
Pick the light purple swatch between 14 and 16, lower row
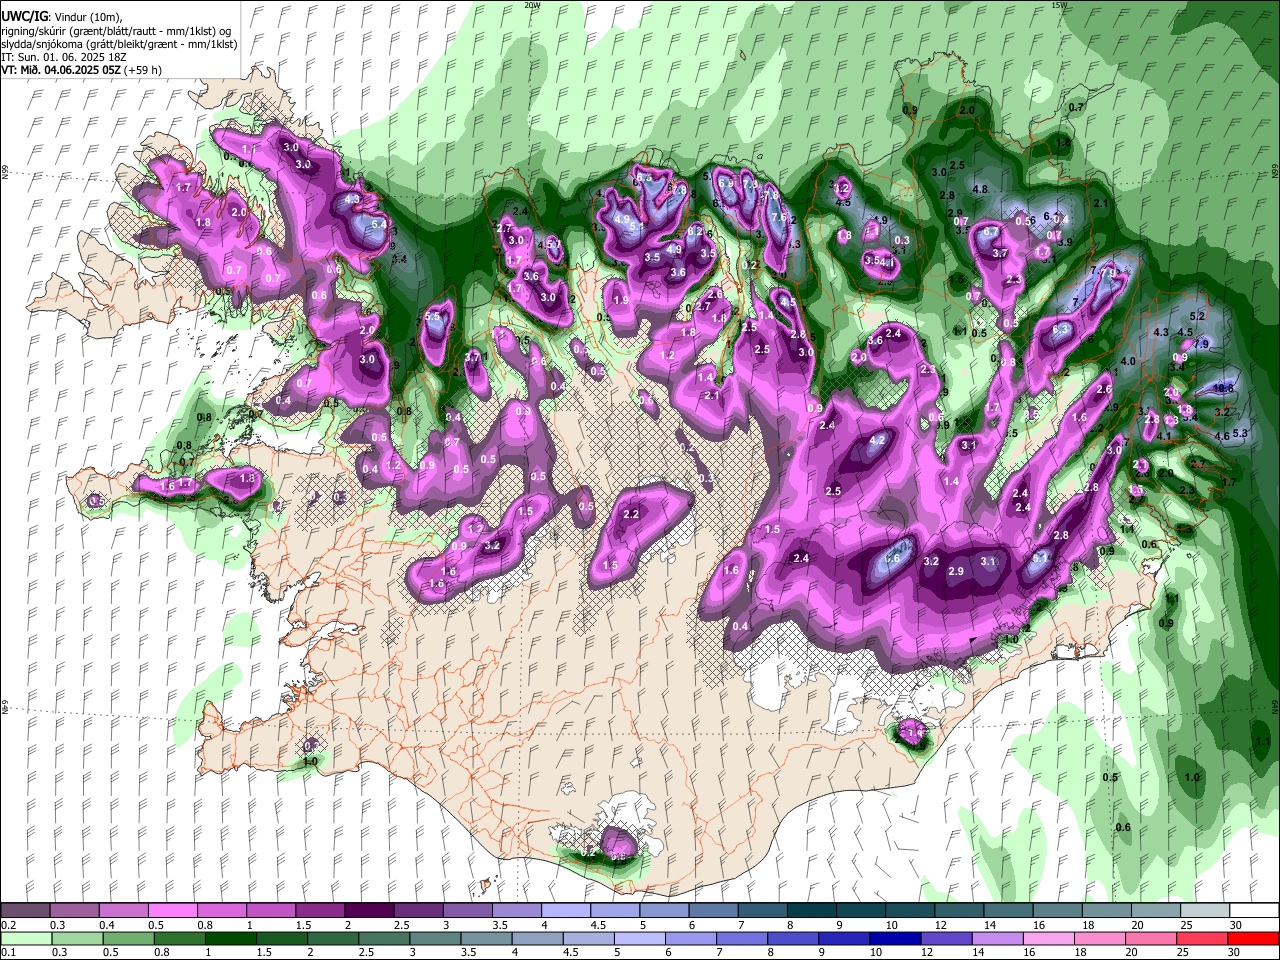pyautogui.click(x=998, y=938)
